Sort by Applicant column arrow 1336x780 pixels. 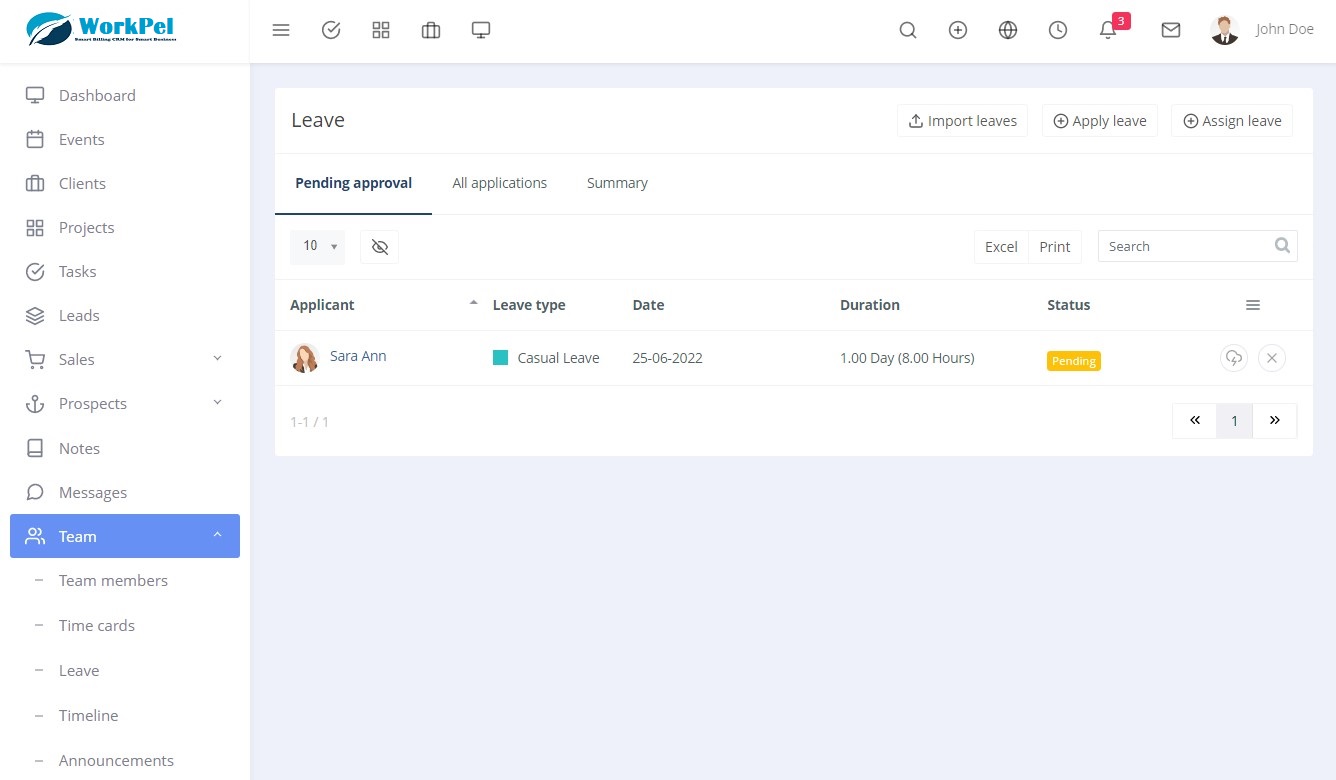[x=474, y=303]
